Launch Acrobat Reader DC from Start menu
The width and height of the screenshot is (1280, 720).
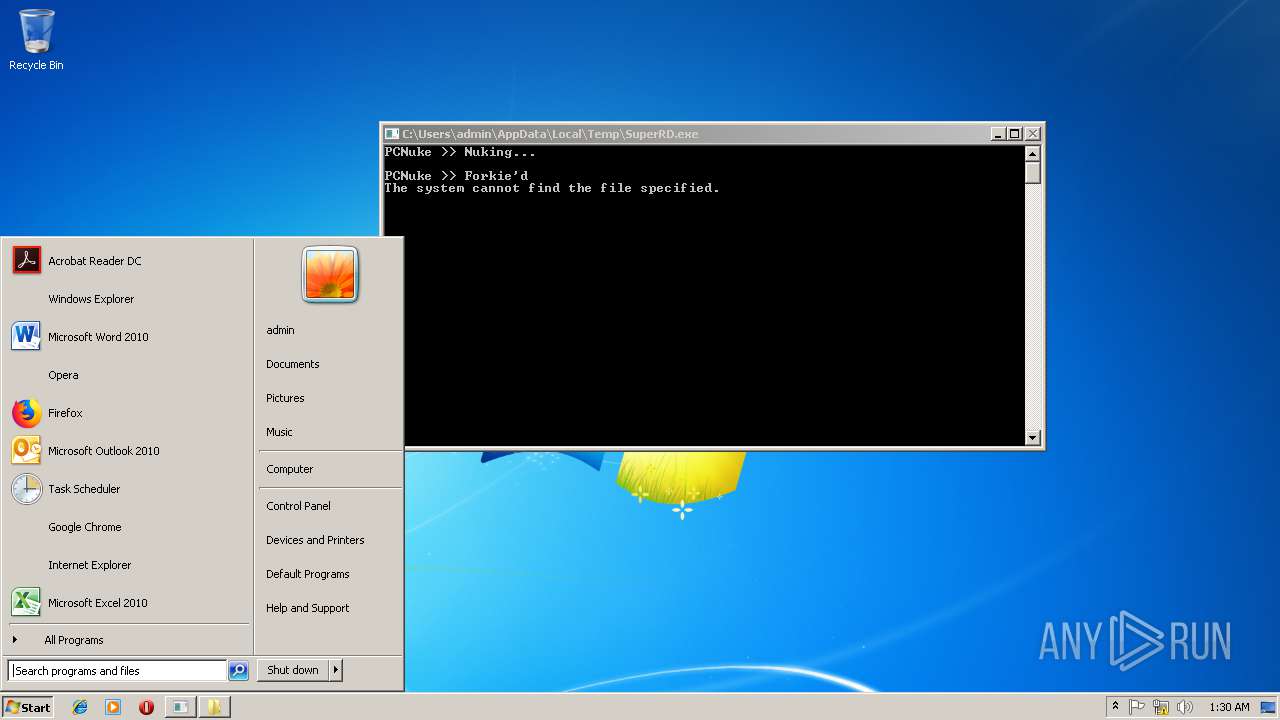(x=128, y=261)
